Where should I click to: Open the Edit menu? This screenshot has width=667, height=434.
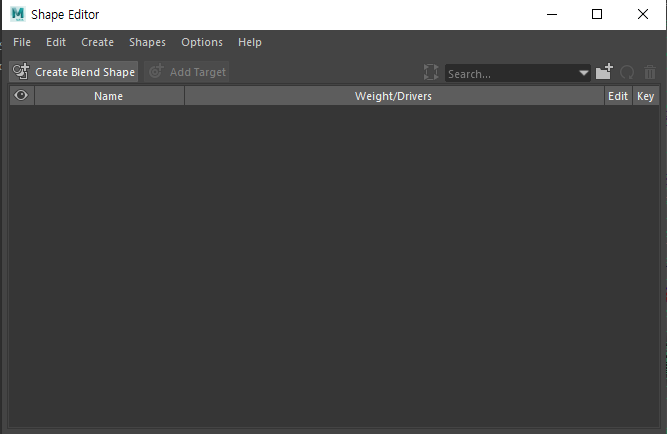(56, 42)
